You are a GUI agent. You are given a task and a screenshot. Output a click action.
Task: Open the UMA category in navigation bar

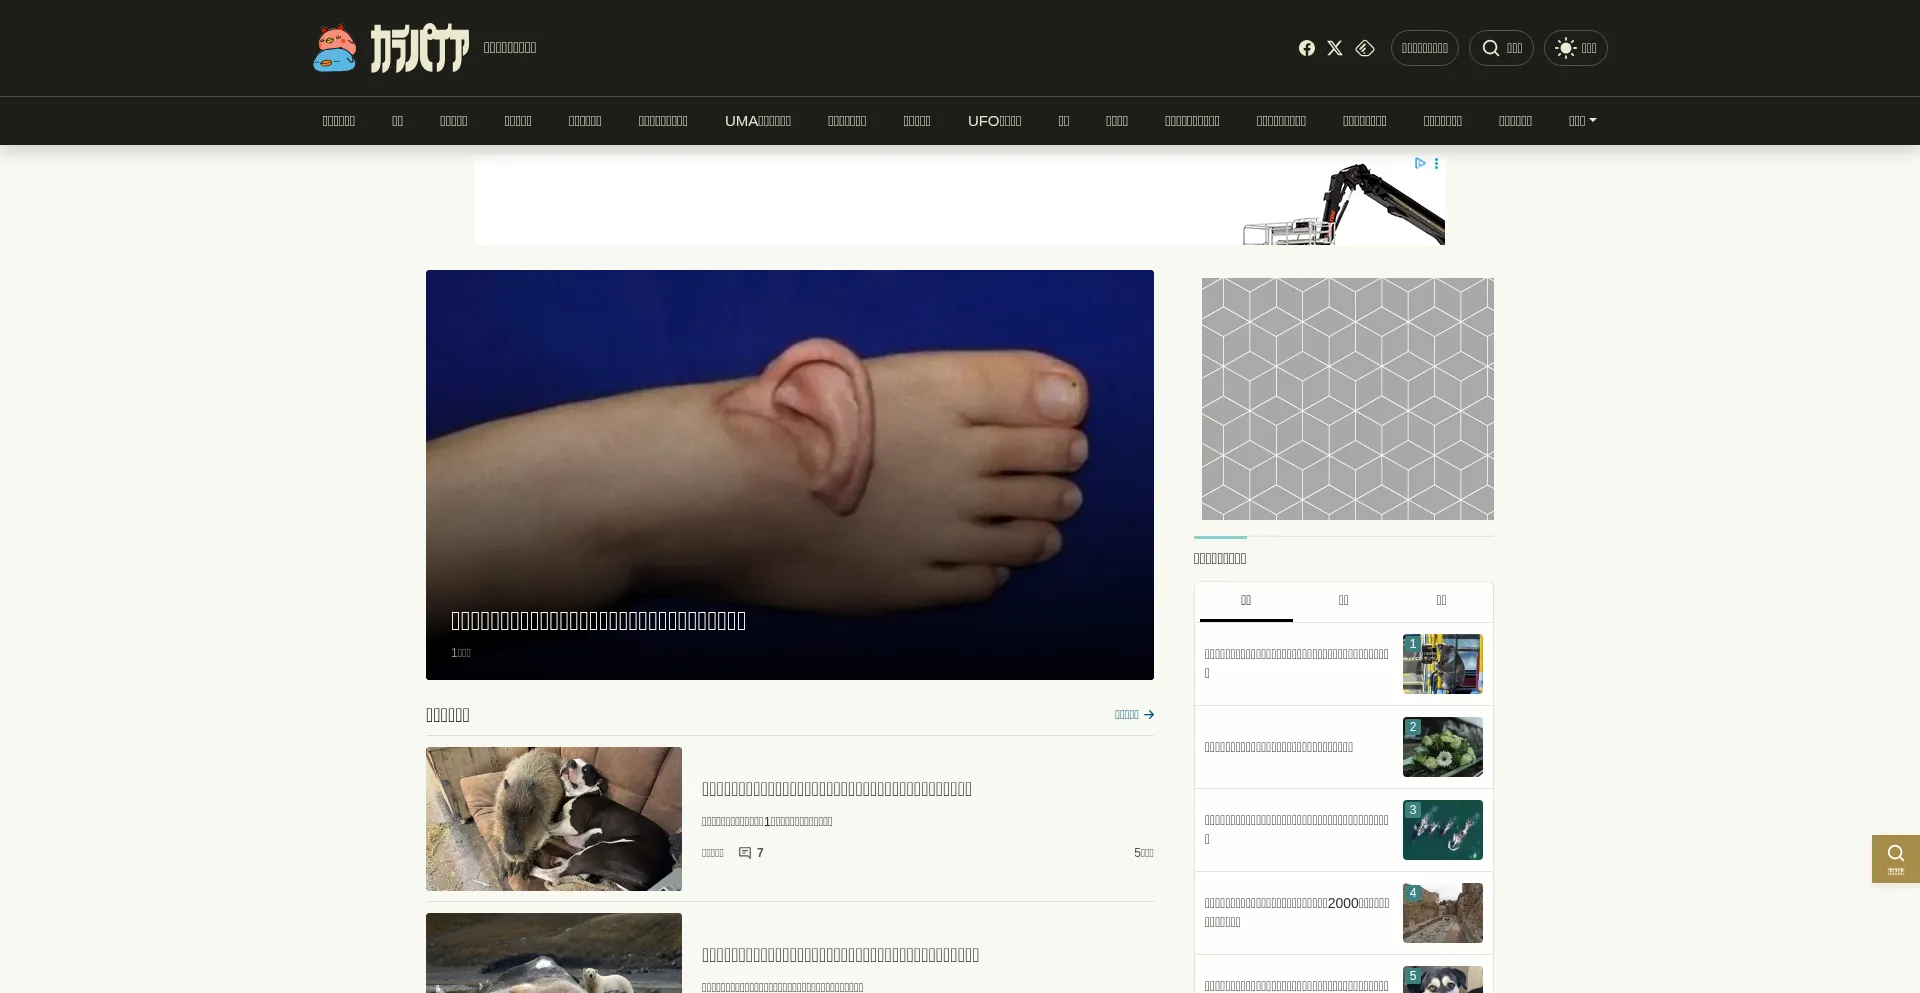757,121
